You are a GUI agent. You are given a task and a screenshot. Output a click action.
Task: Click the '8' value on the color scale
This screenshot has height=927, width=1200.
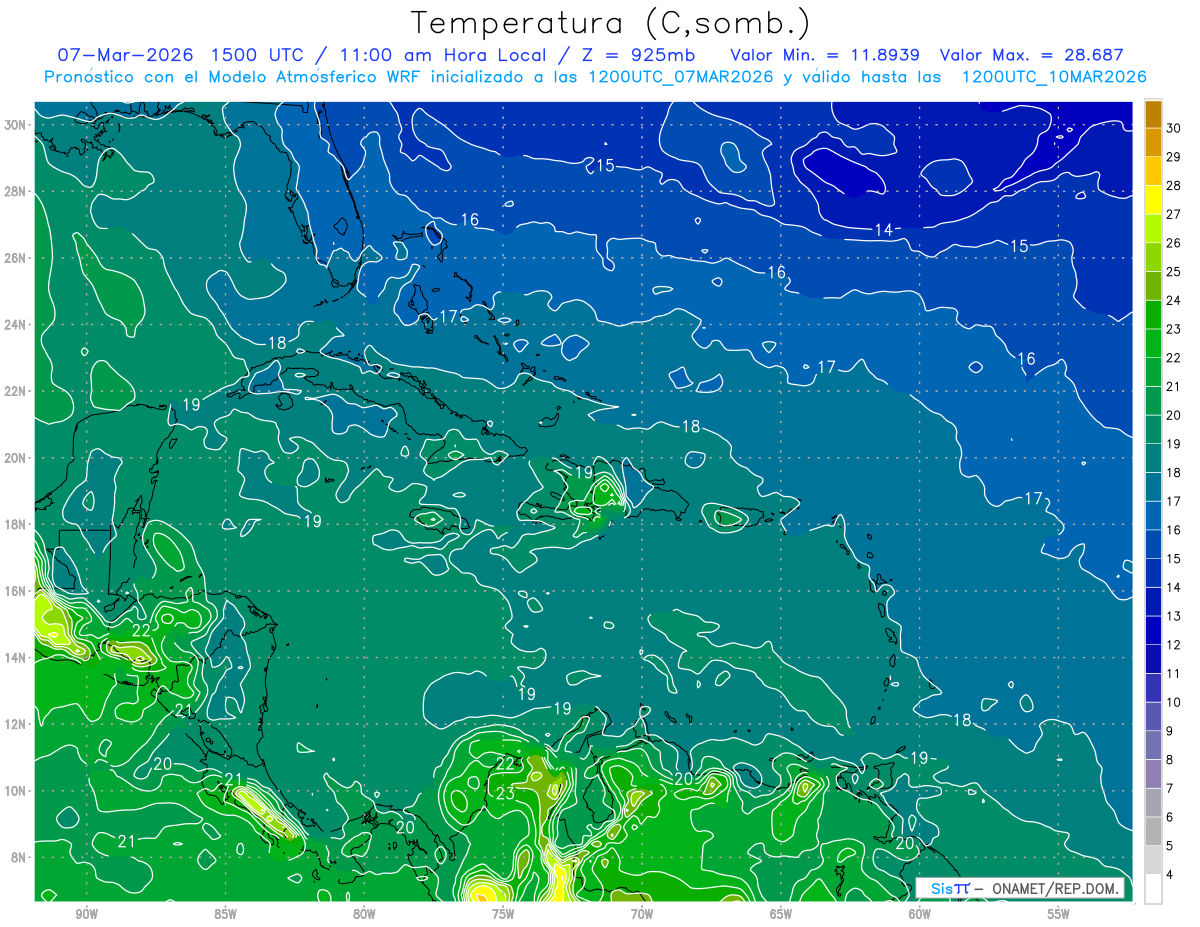(1170, 760)
